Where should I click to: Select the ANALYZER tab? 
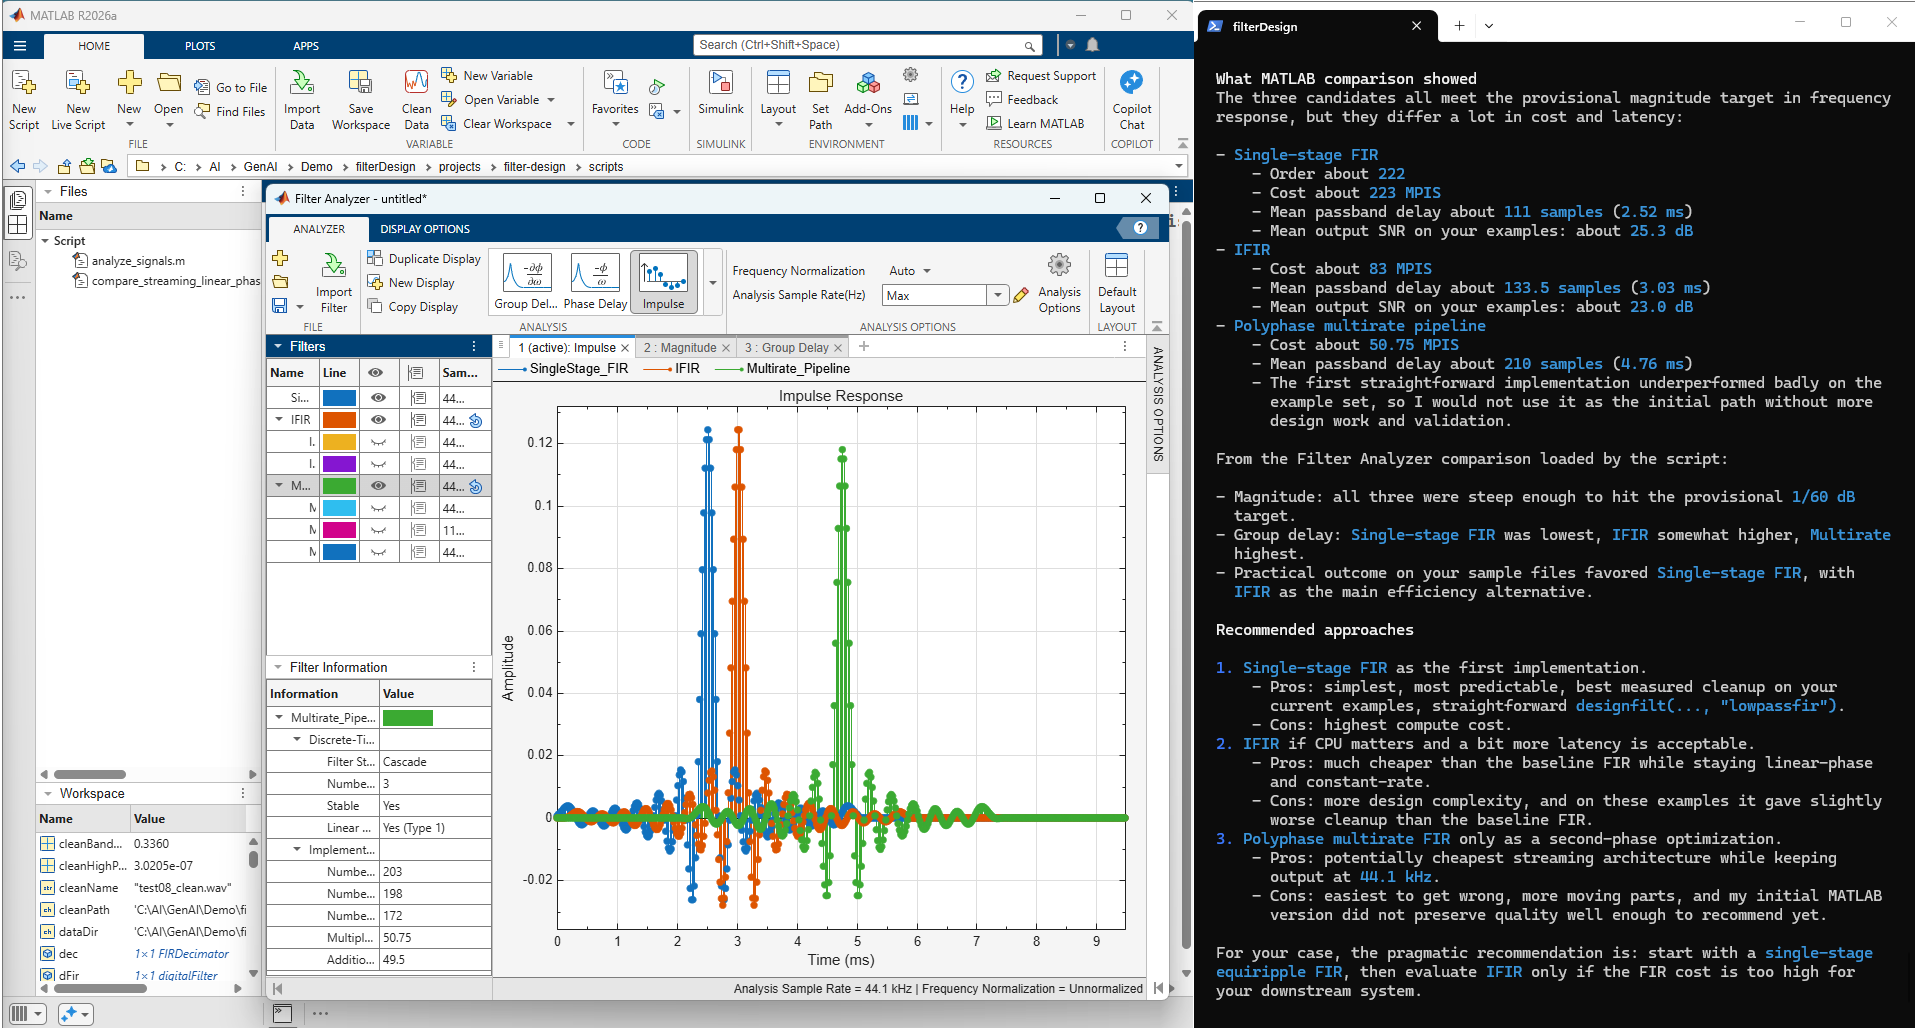tap(319, 229)
